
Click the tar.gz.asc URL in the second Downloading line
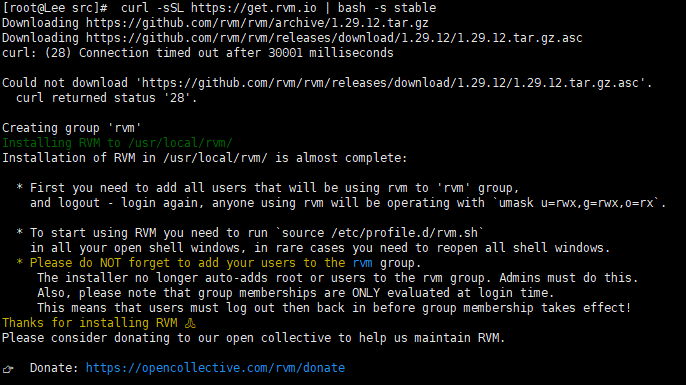point(334,38)
